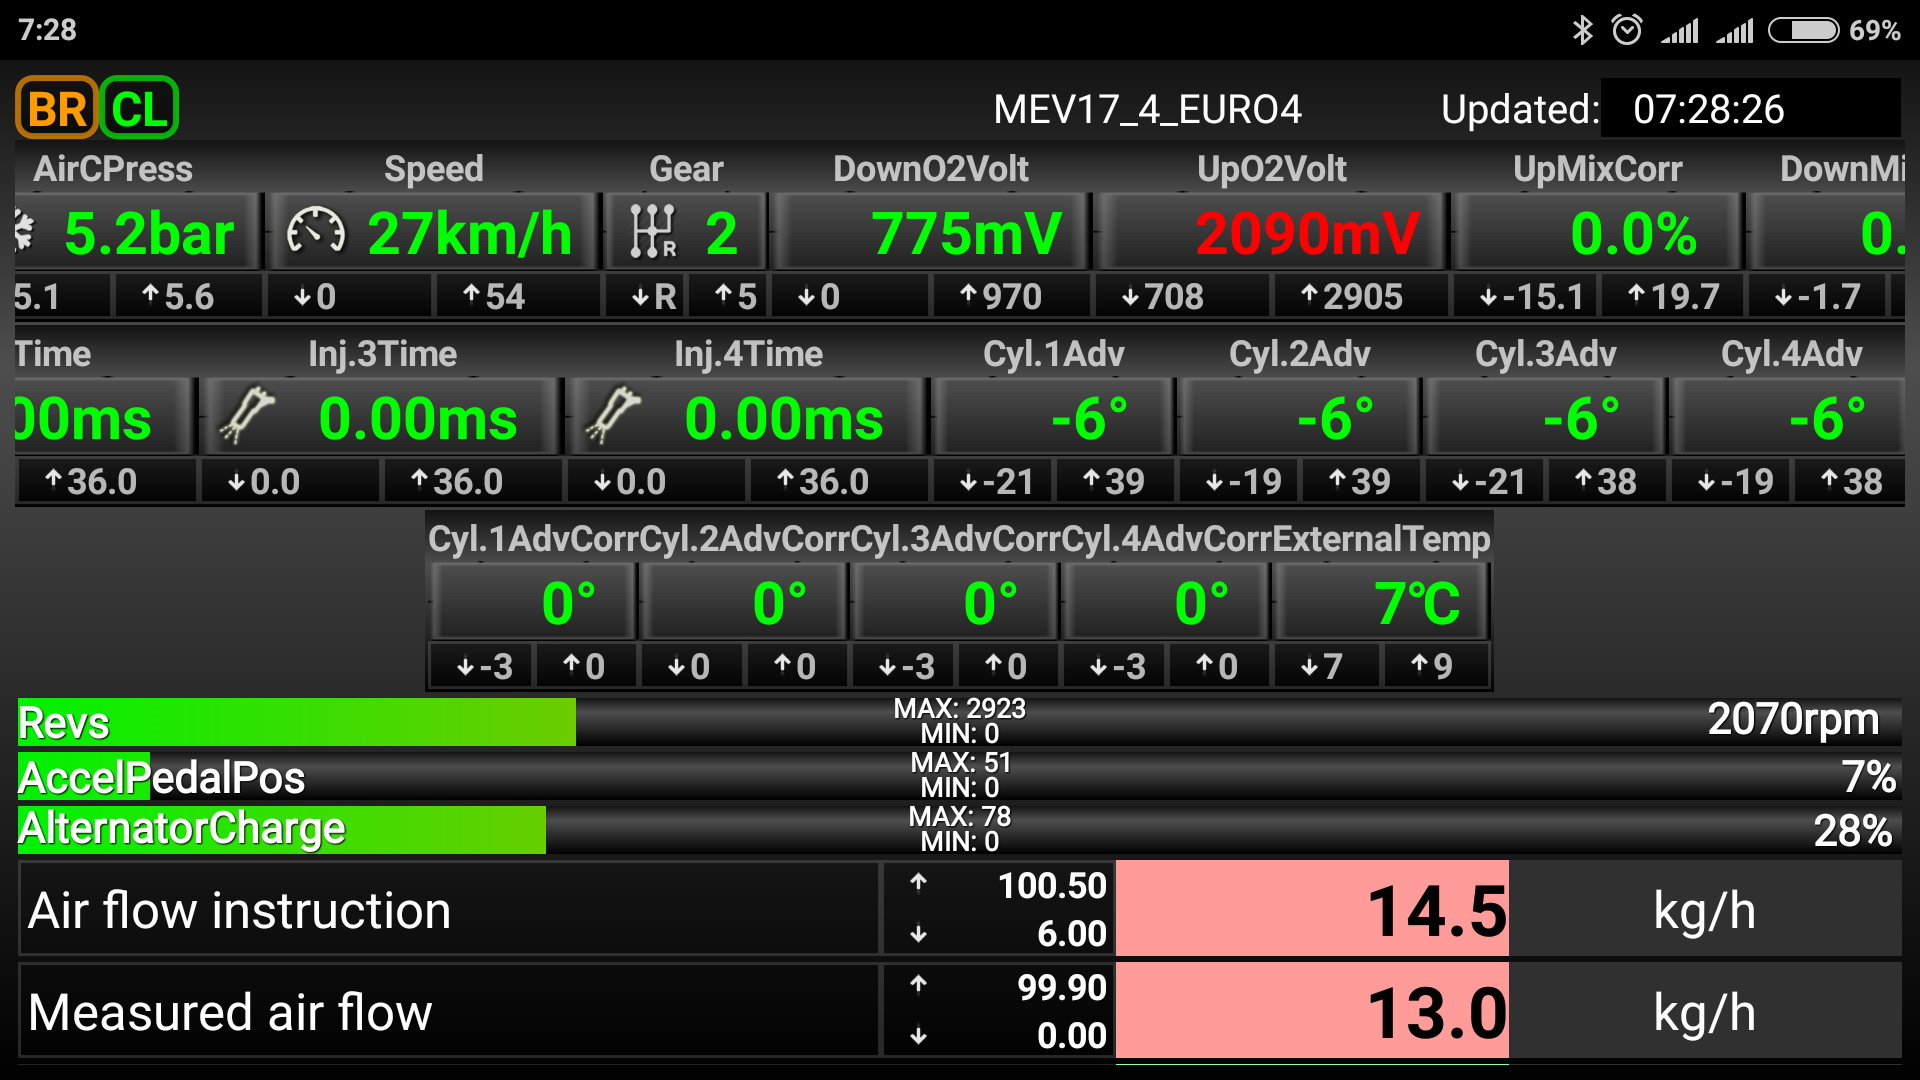Open the Measured air flow row
1920x1080 pixels.
pyautogui.click(x=448, y=1012)
